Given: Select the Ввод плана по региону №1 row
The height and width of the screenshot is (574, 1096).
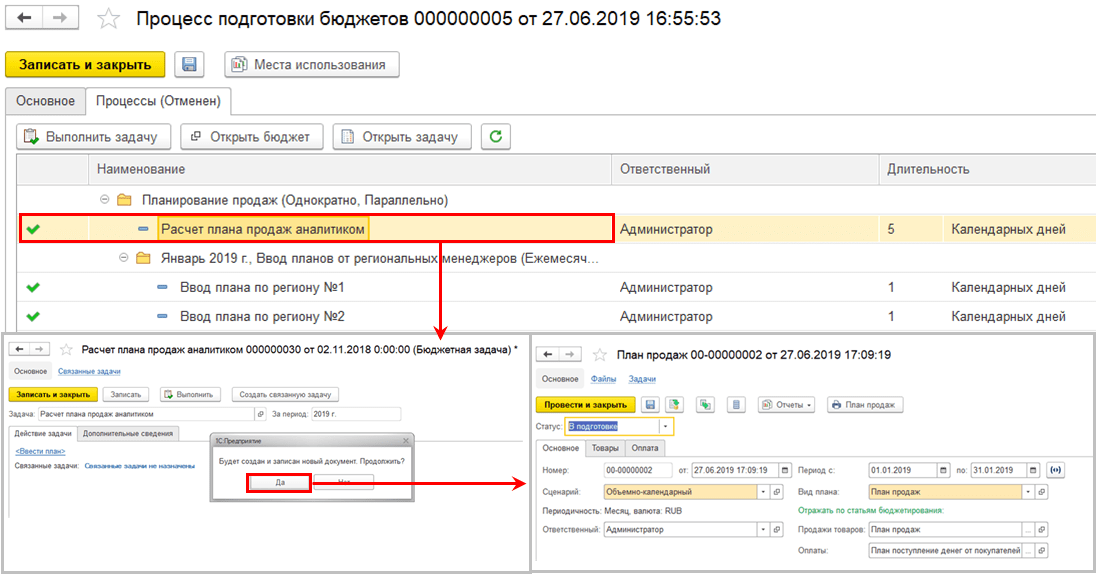Looking at the screenshot, I should (556, 287).
